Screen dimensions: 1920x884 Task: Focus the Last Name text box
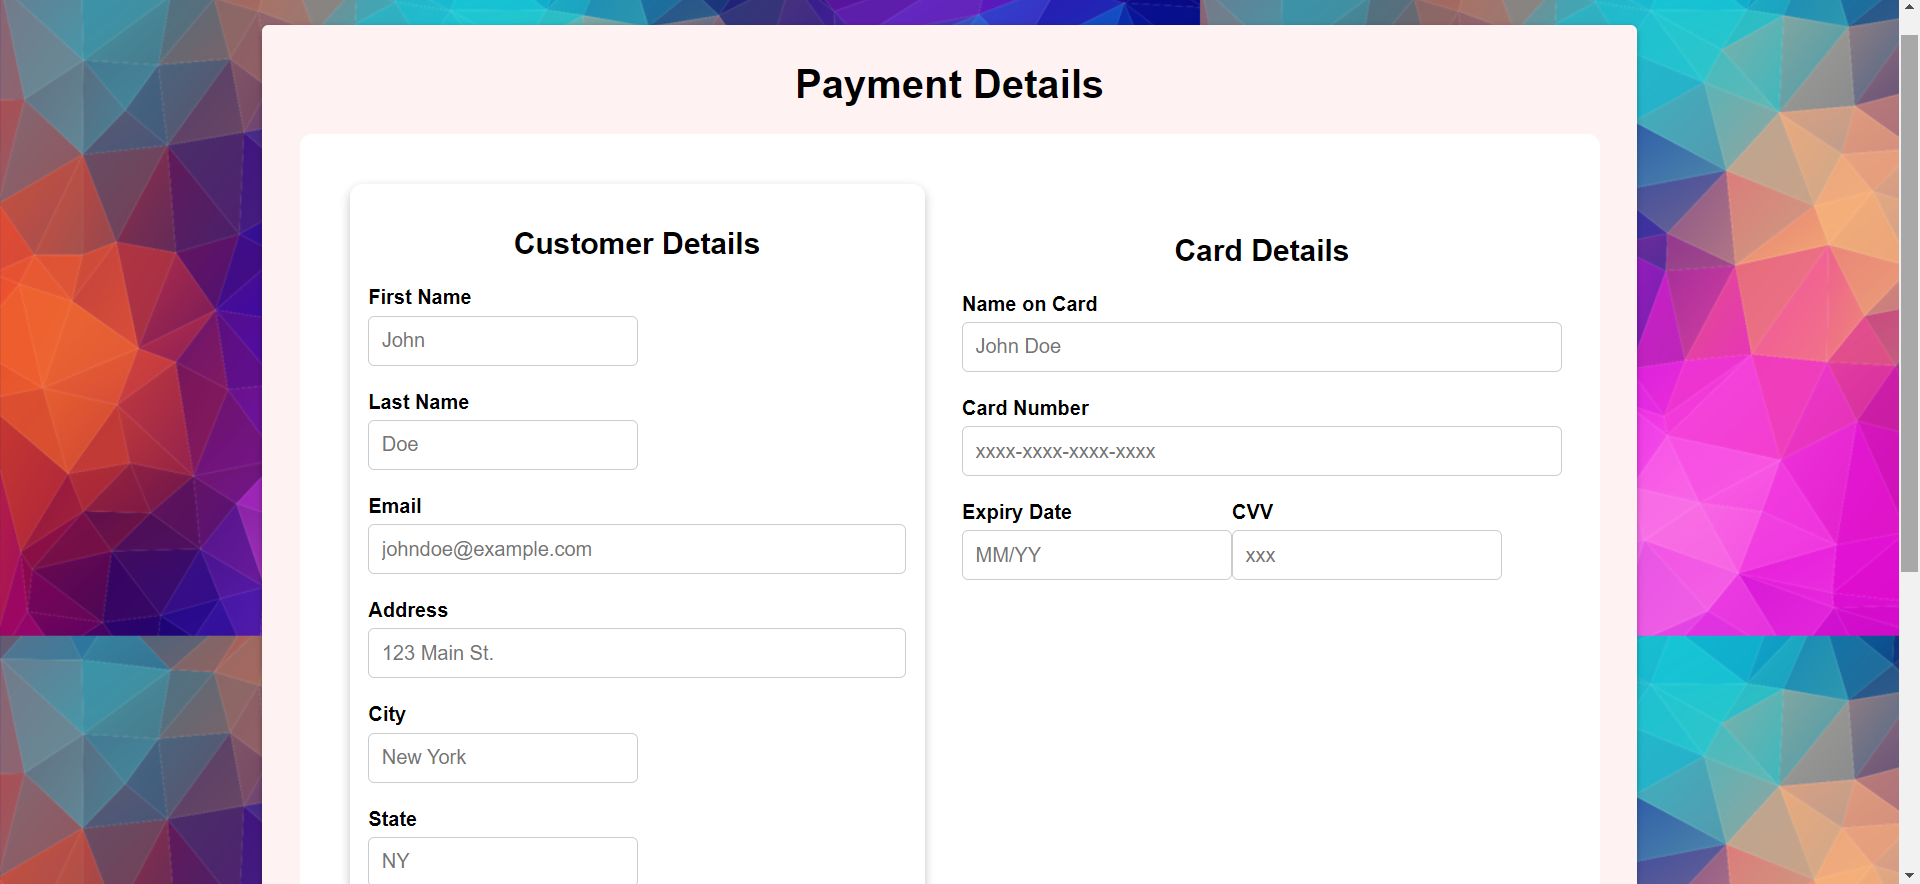(502, 445)
